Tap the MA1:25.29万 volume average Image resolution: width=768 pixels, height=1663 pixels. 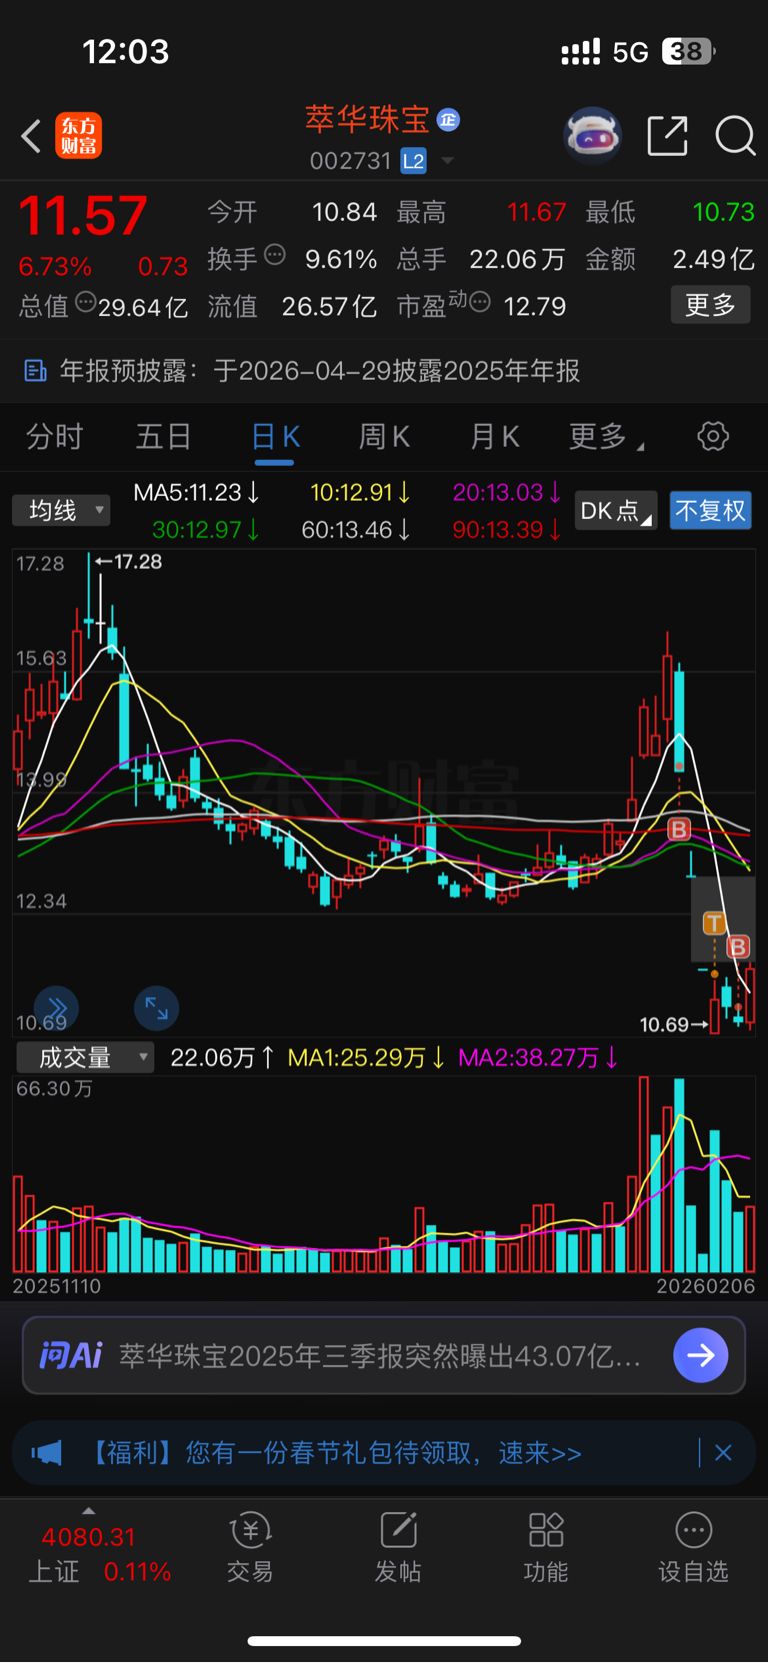coord(366,1058)
